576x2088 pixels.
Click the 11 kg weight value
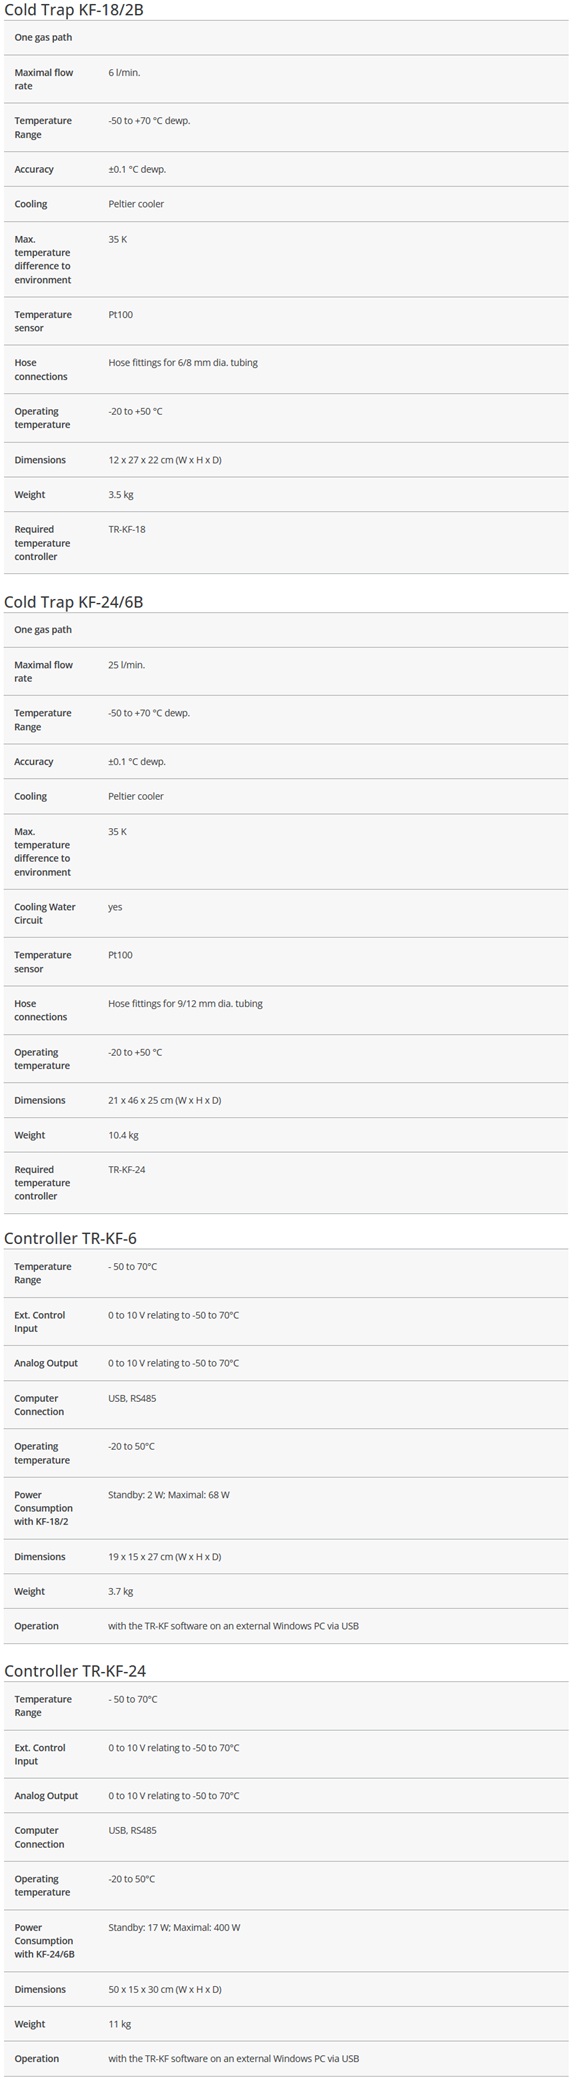point(119,2024)
